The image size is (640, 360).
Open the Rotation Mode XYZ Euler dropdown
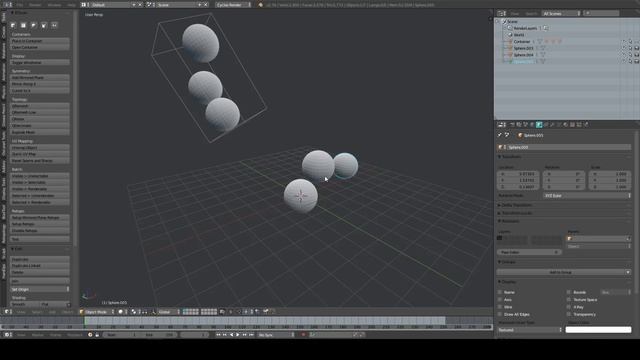[587, 196]
